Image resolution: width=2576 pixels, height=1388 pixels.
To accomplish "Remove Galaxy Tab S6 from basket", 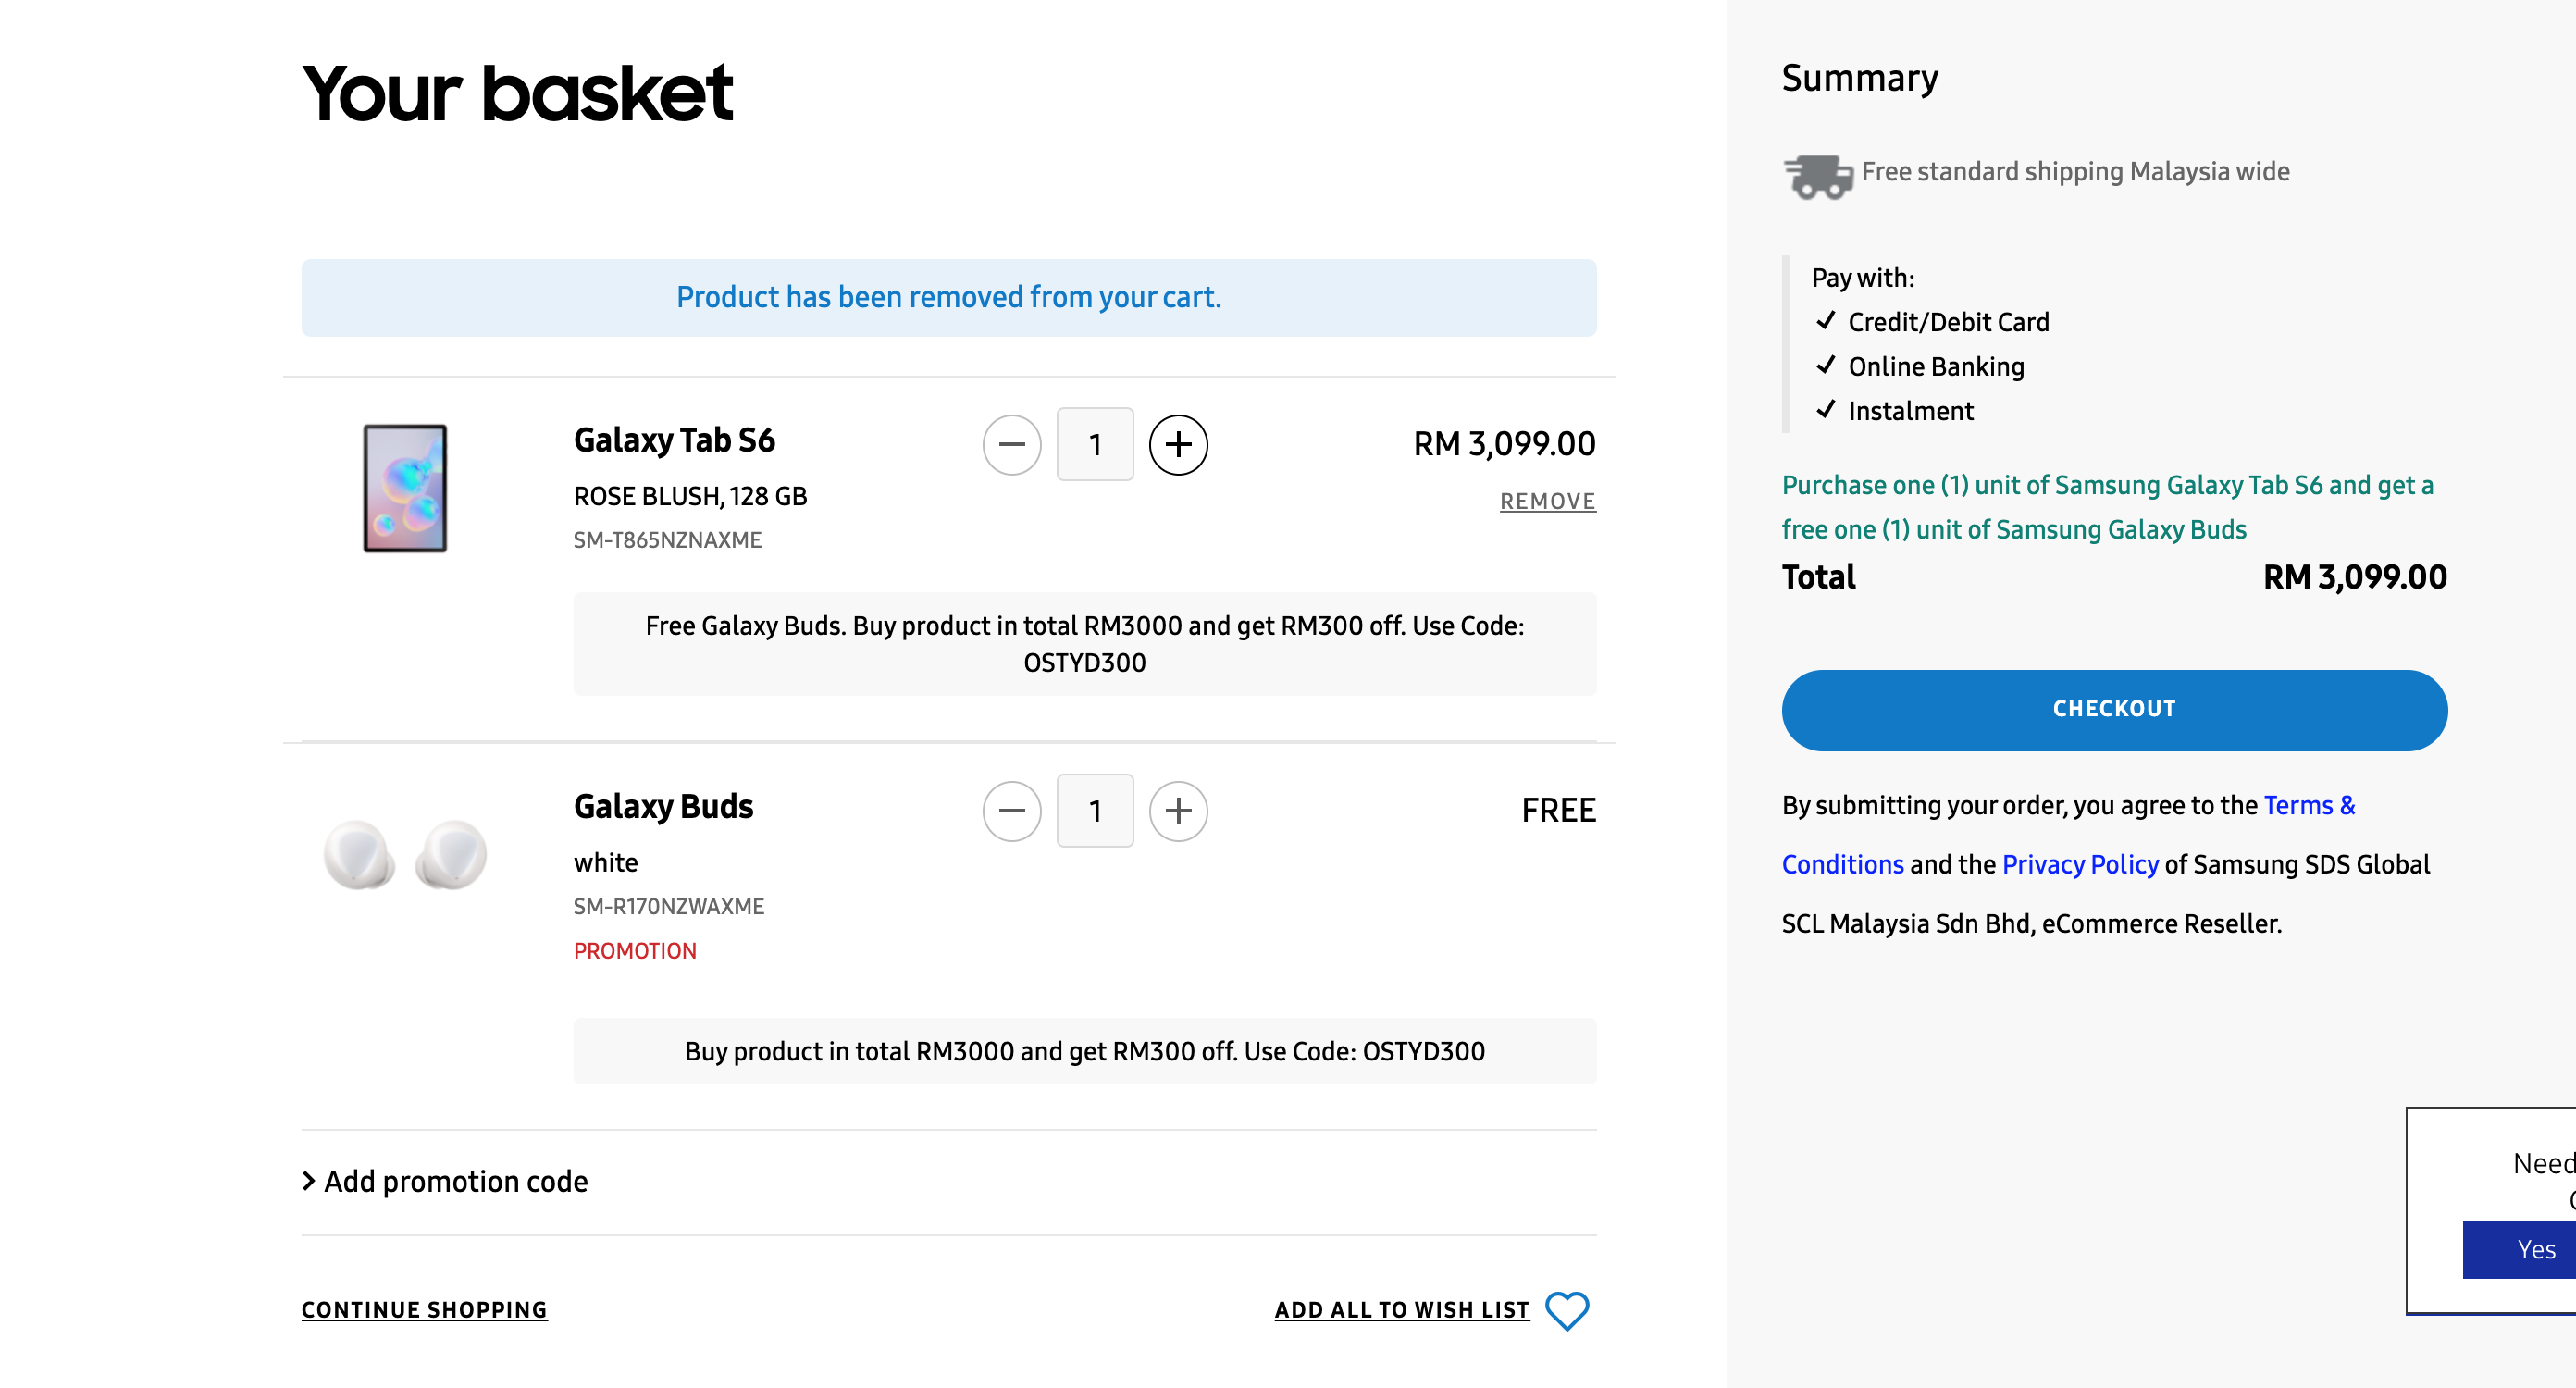I will click(1547, 501).
